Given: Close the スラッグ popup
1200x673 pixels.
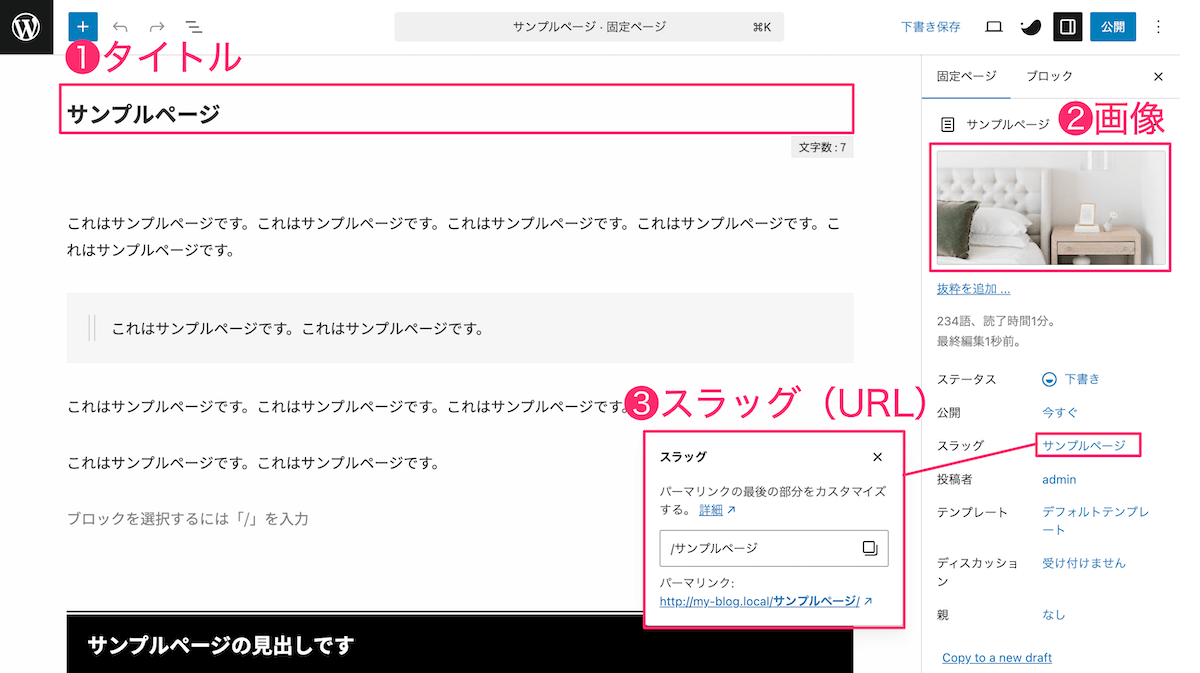Looking at the screenshot, I should click(877, 457).
